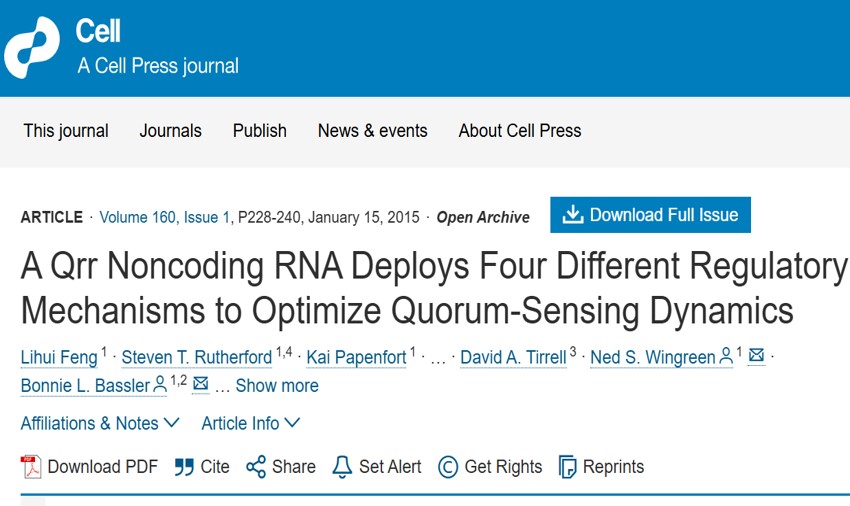
Task: Open the Publish menu
Action: tap(259, 131)
